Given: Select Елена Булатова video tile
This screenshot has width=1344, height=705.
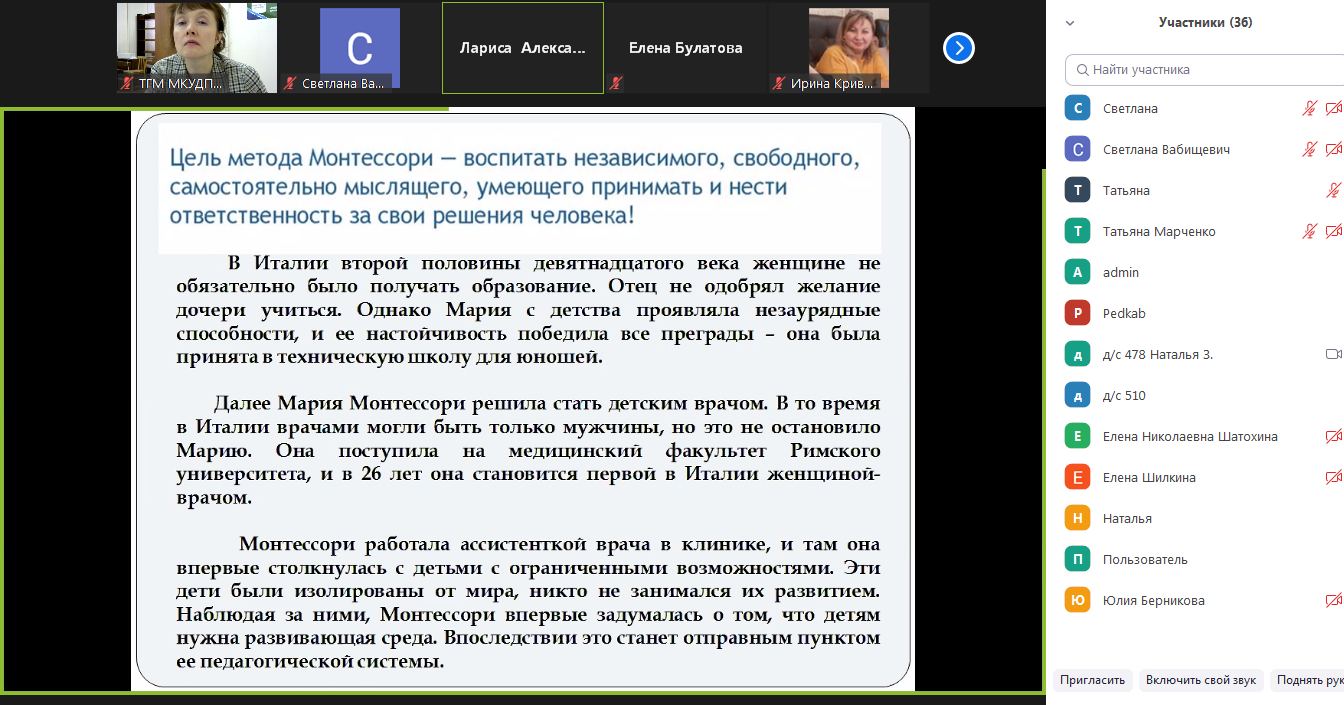Looking at the screenshot, I should [x=685, y=48].
